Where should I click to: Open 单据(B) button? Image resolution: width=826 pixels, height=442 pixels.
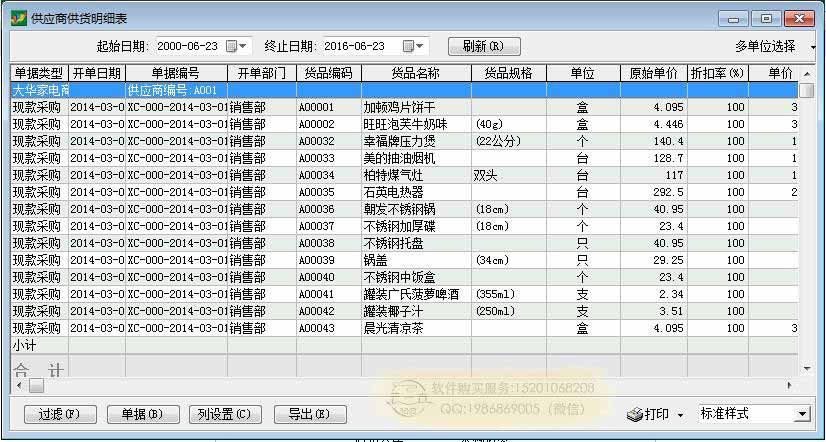(x=142, y=414)
